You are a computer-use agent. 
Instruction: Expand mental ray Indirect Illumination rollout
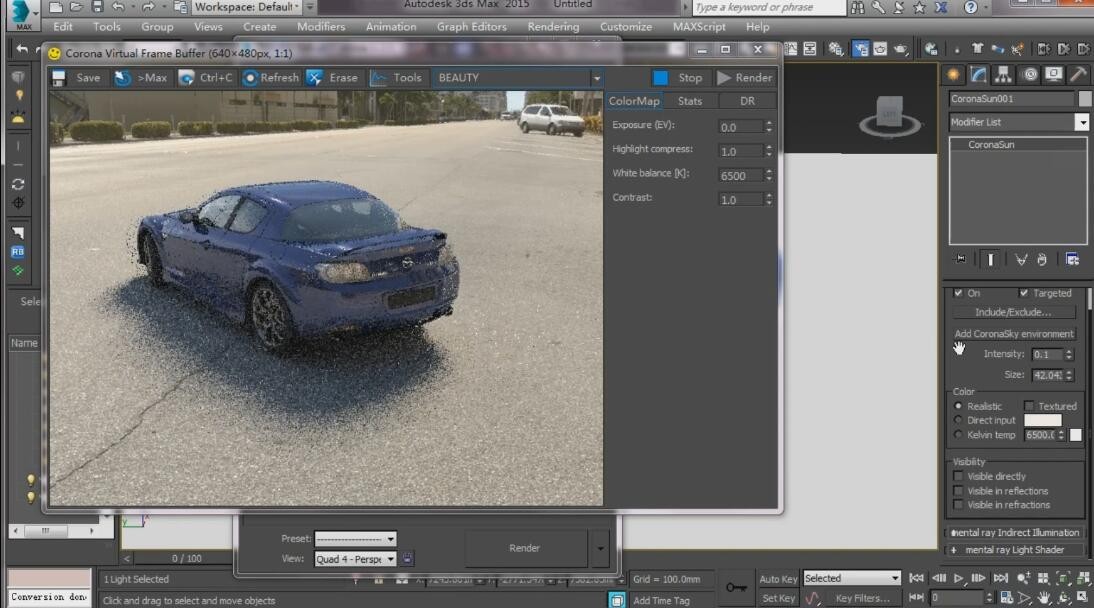1015,533
